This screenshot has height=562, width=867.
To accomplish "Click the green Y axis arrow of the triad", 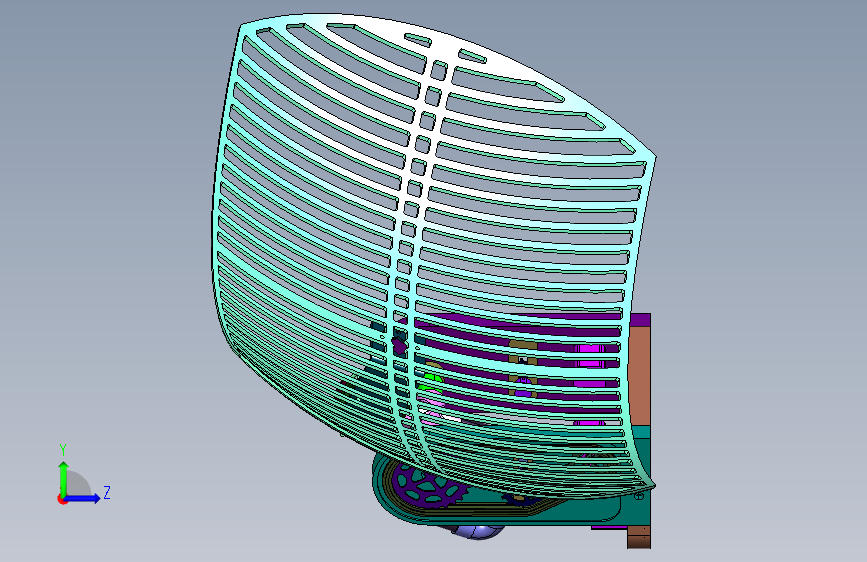I will [x=63, y=479].
